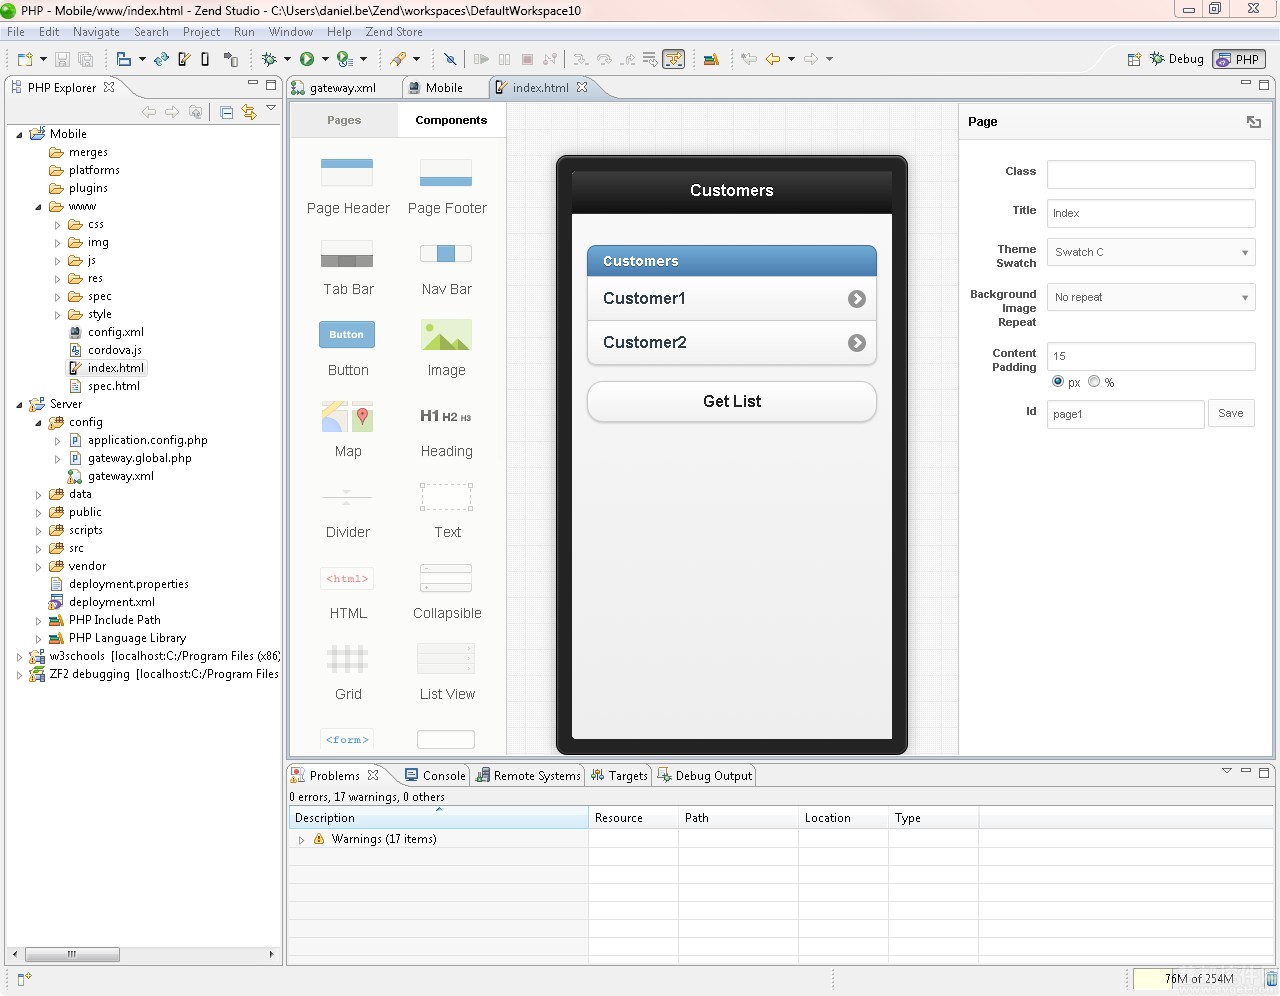1280x996 pixels.
Task: Click the Description column header
Action: tap(438, 818)
